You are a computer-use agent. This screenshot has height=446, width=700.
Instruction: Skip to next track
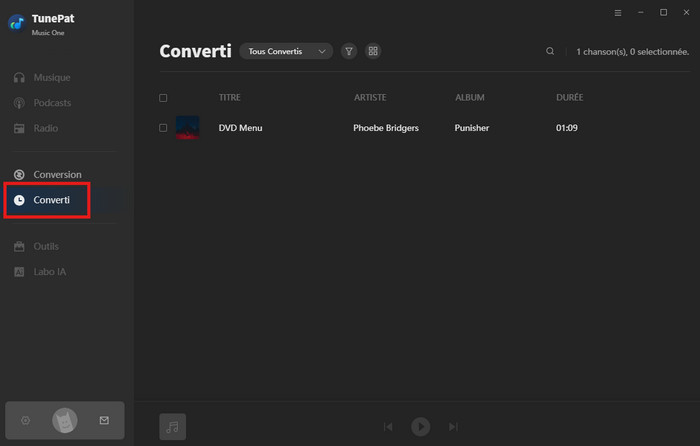pos(453,427)
